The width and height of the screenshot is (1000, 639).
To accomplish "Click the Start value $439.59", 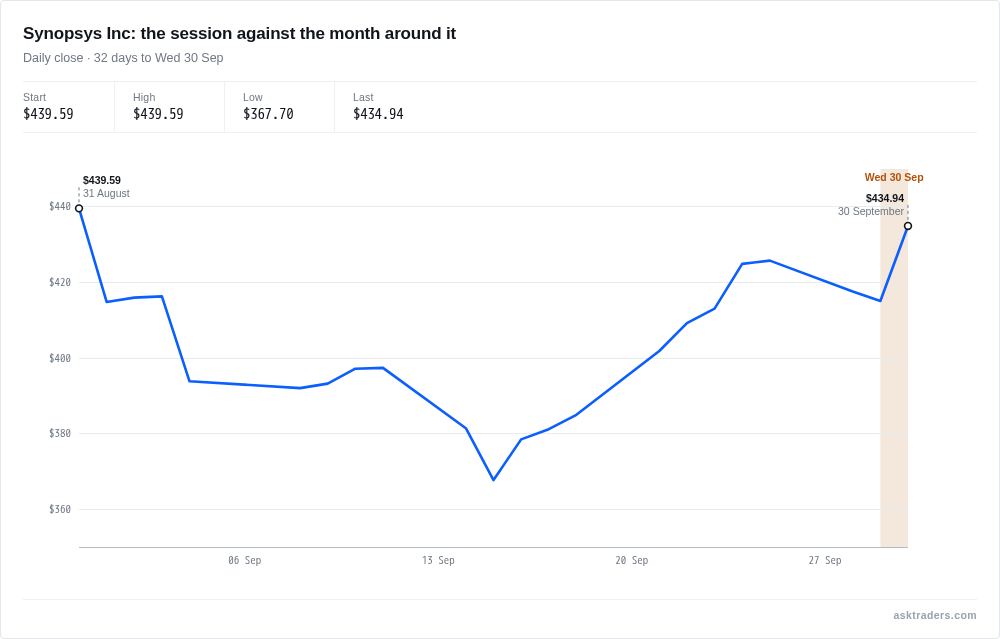I will [48, 114].
